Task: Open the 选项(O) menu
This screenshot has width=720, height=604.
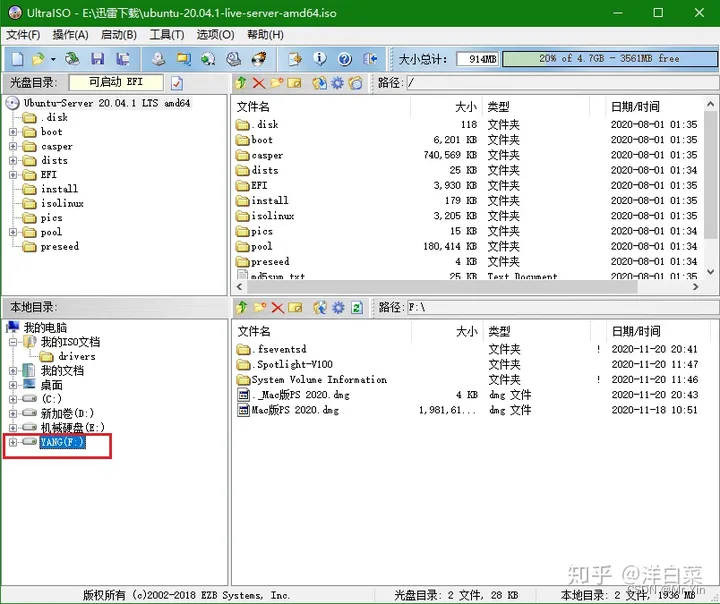Action: coord(215,35)
